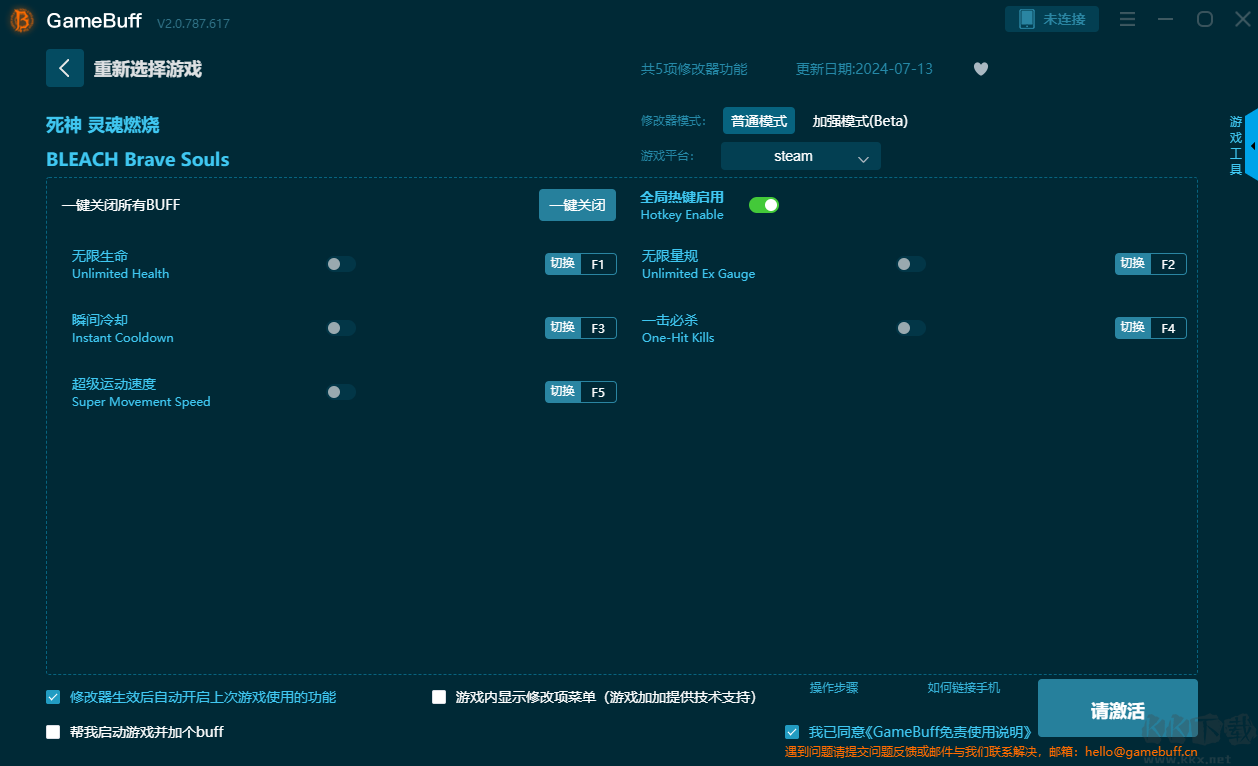Toggle Super Movement Speed switch
The image size is (1258, 766).
(x=341, y=392)
